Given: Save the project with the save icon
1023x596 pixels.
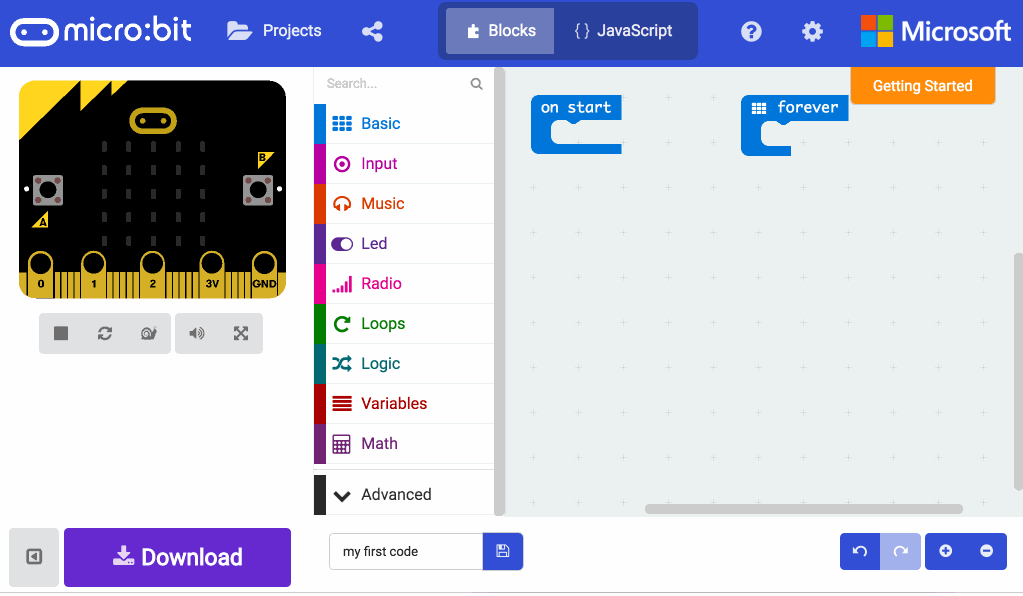Looking at the screenshot, I should coord(502,551).
